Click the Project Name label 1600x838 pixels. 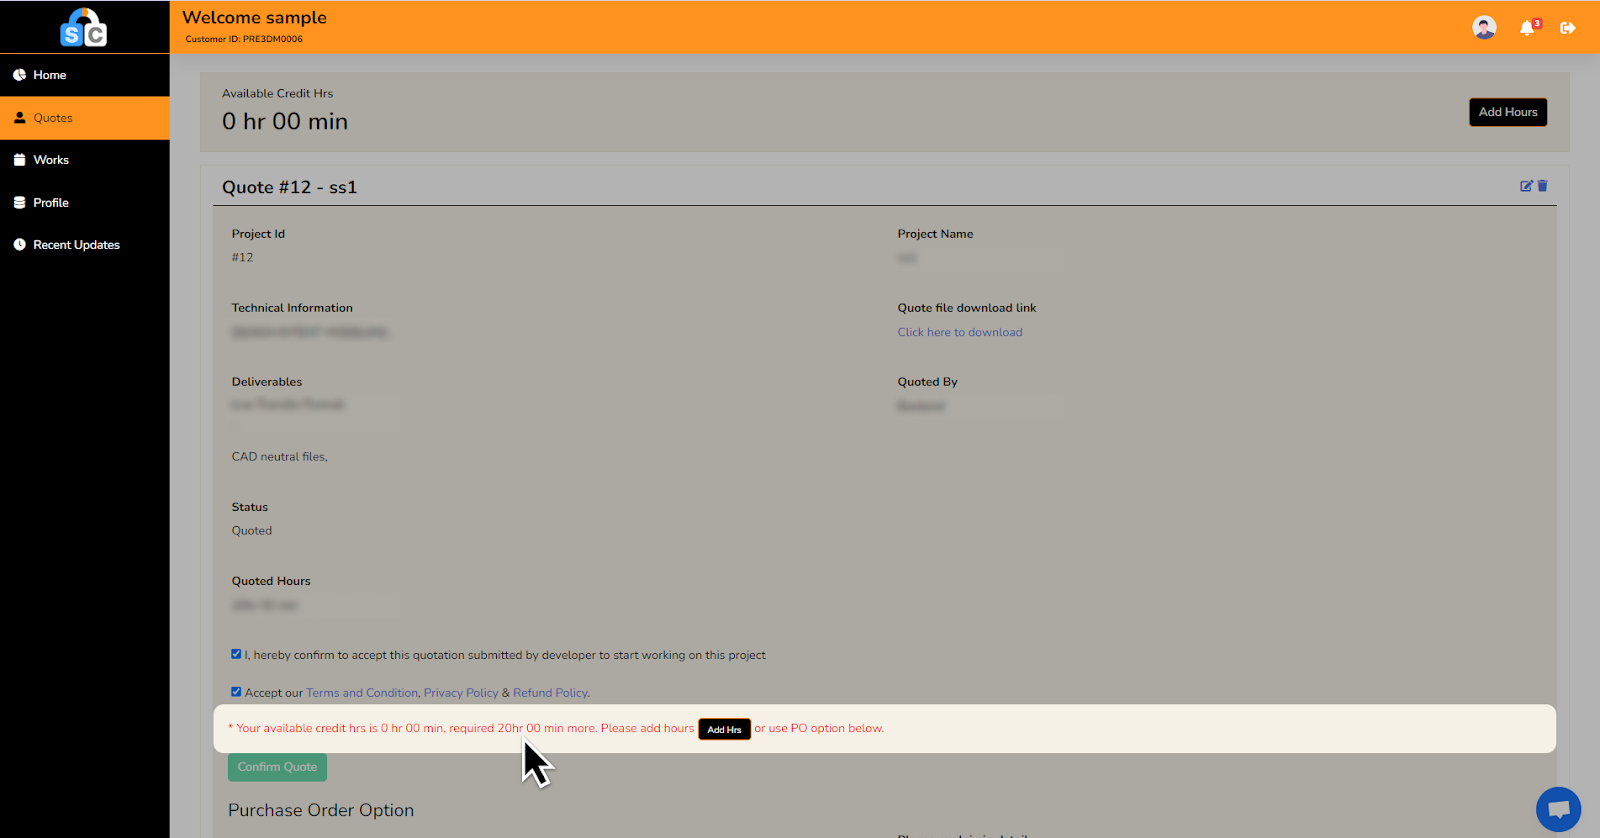[x=935, y=234]
